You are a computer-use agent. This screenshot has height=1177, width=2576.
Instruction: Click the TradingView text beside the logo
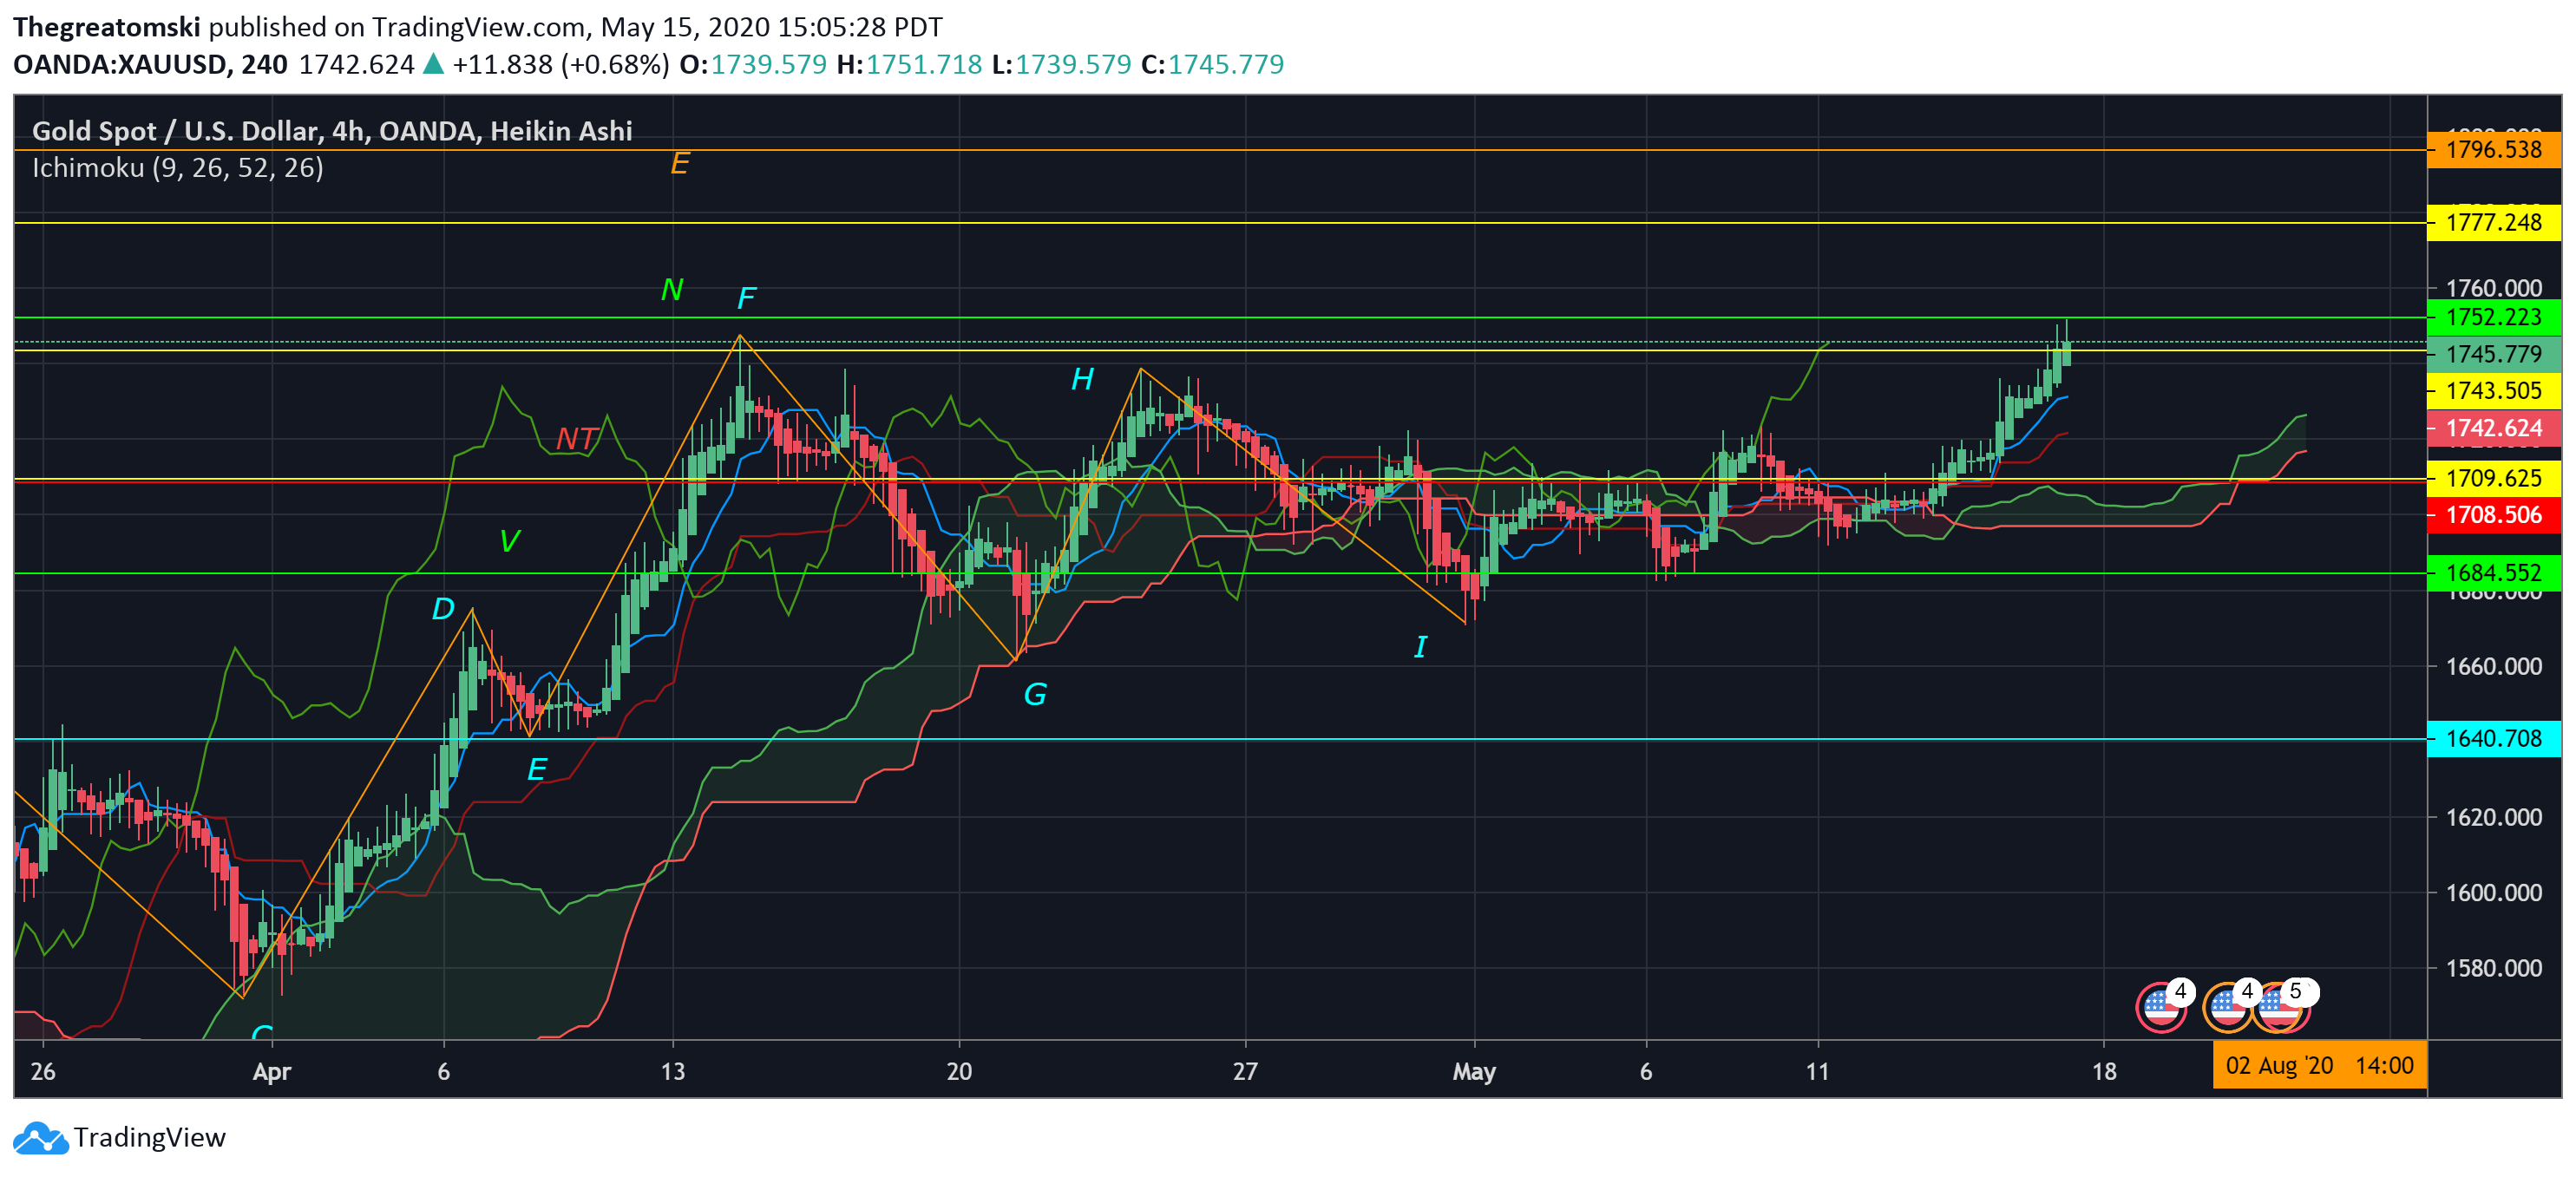(x=150, y=1137)
